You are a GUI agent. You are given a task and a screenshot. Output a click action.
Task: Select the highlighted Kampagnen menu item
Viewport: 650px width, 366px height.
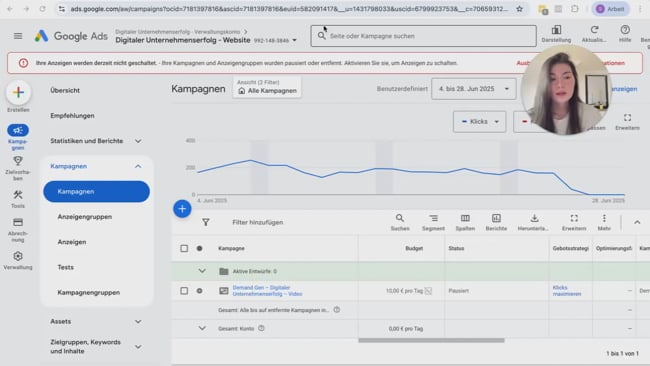pos(96,191)
